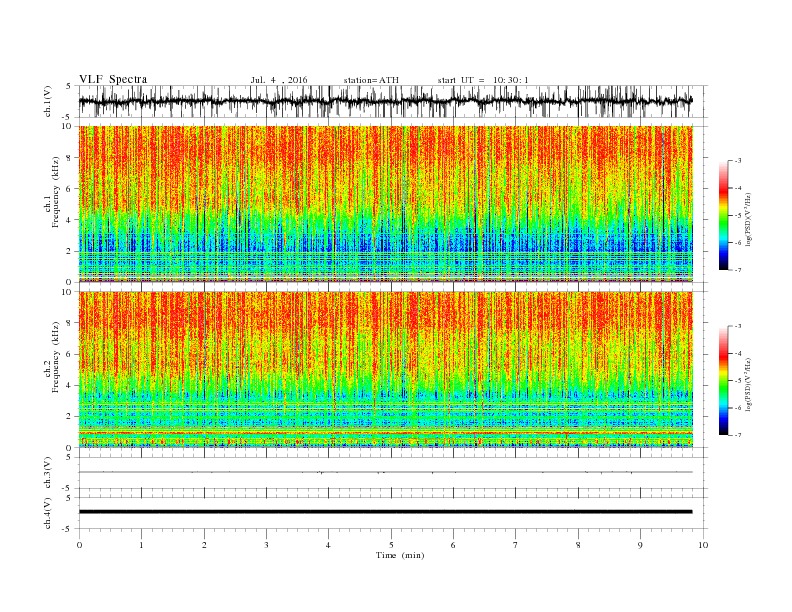The height and width of the screenshot is (612, 792).
Task: Click the bottom time axis tick label "0"
Action: click(x=79, y=545)
